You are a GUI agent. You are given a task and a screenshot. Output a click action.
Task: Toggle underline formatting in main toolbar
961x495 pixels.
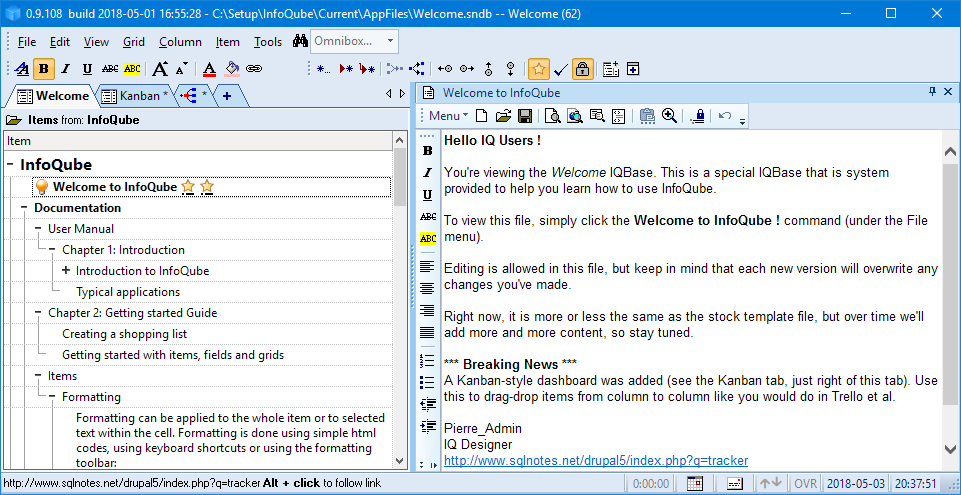(x=87, y=69)
